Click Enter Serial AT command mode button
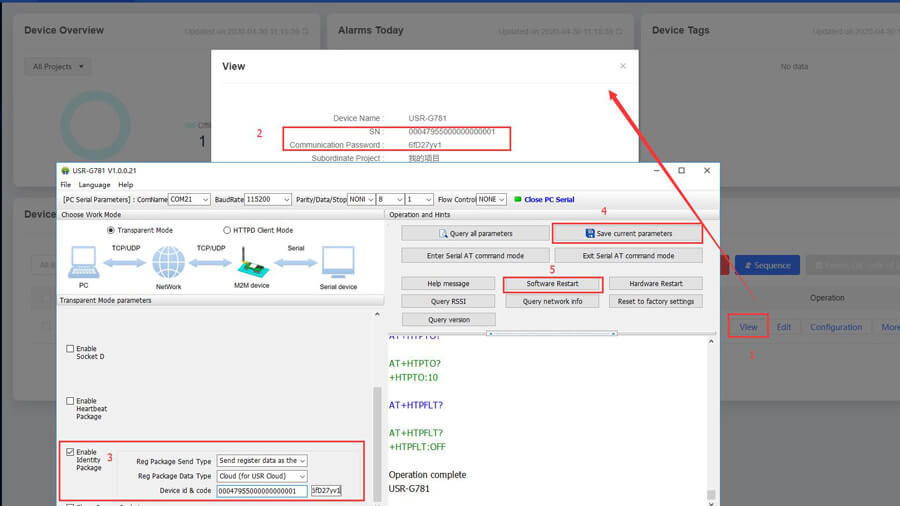The width and height of the screenshot is (900, 506). pyautogui.click(x=475, y=256)
